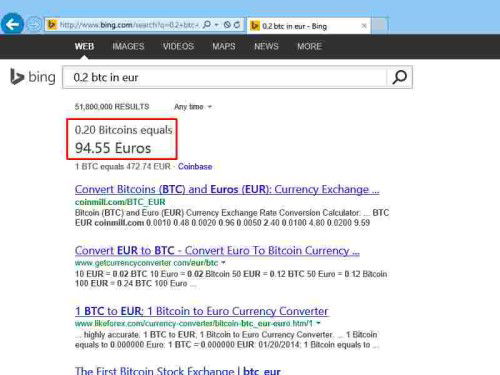Click the Bing logo

point(33,77)
